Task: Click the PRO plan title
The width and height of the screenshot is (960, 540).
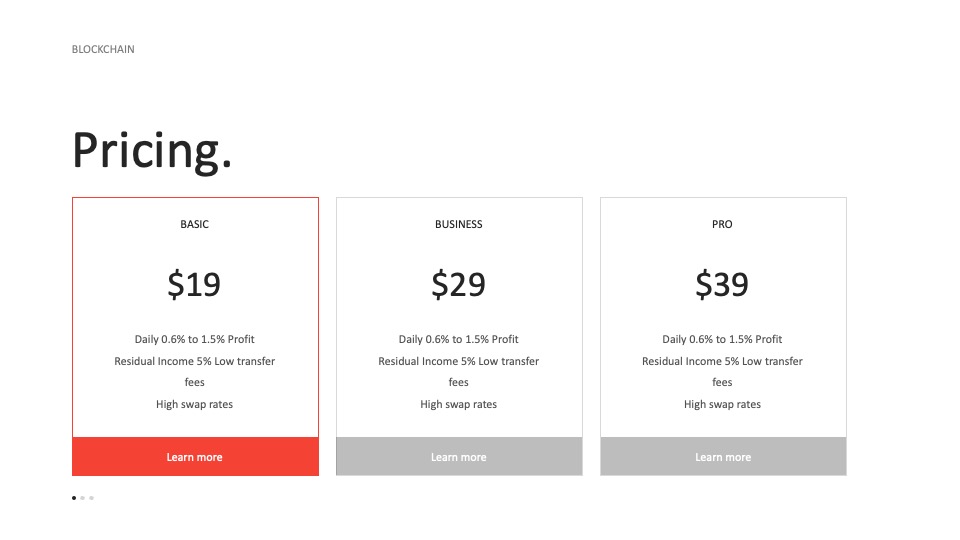Action: (722, 224)
